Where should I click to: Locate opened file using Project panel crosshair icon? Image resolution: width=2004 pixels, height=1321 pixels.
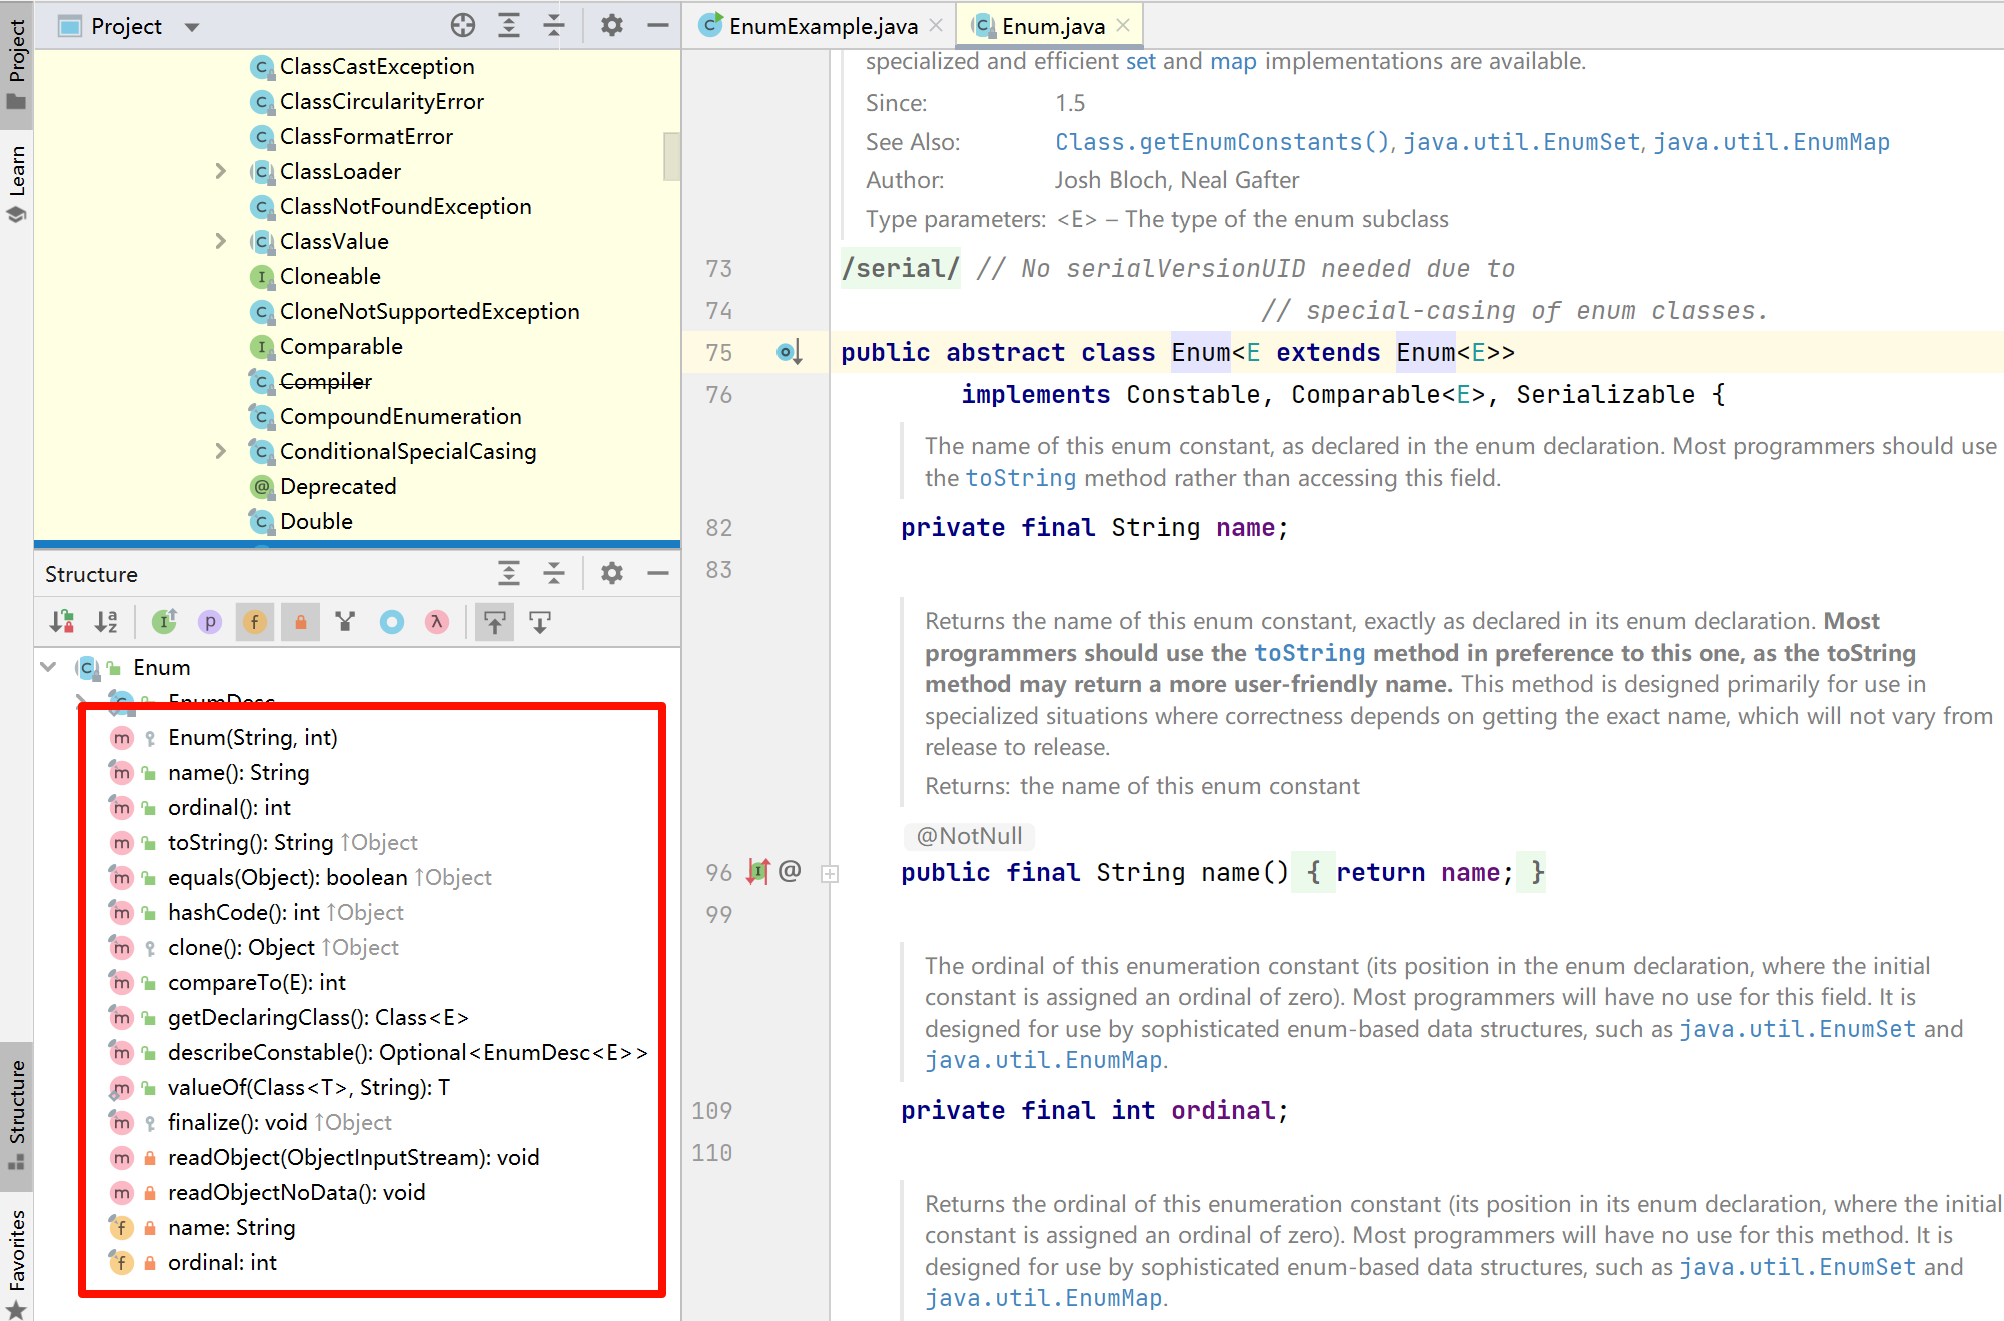462,26
